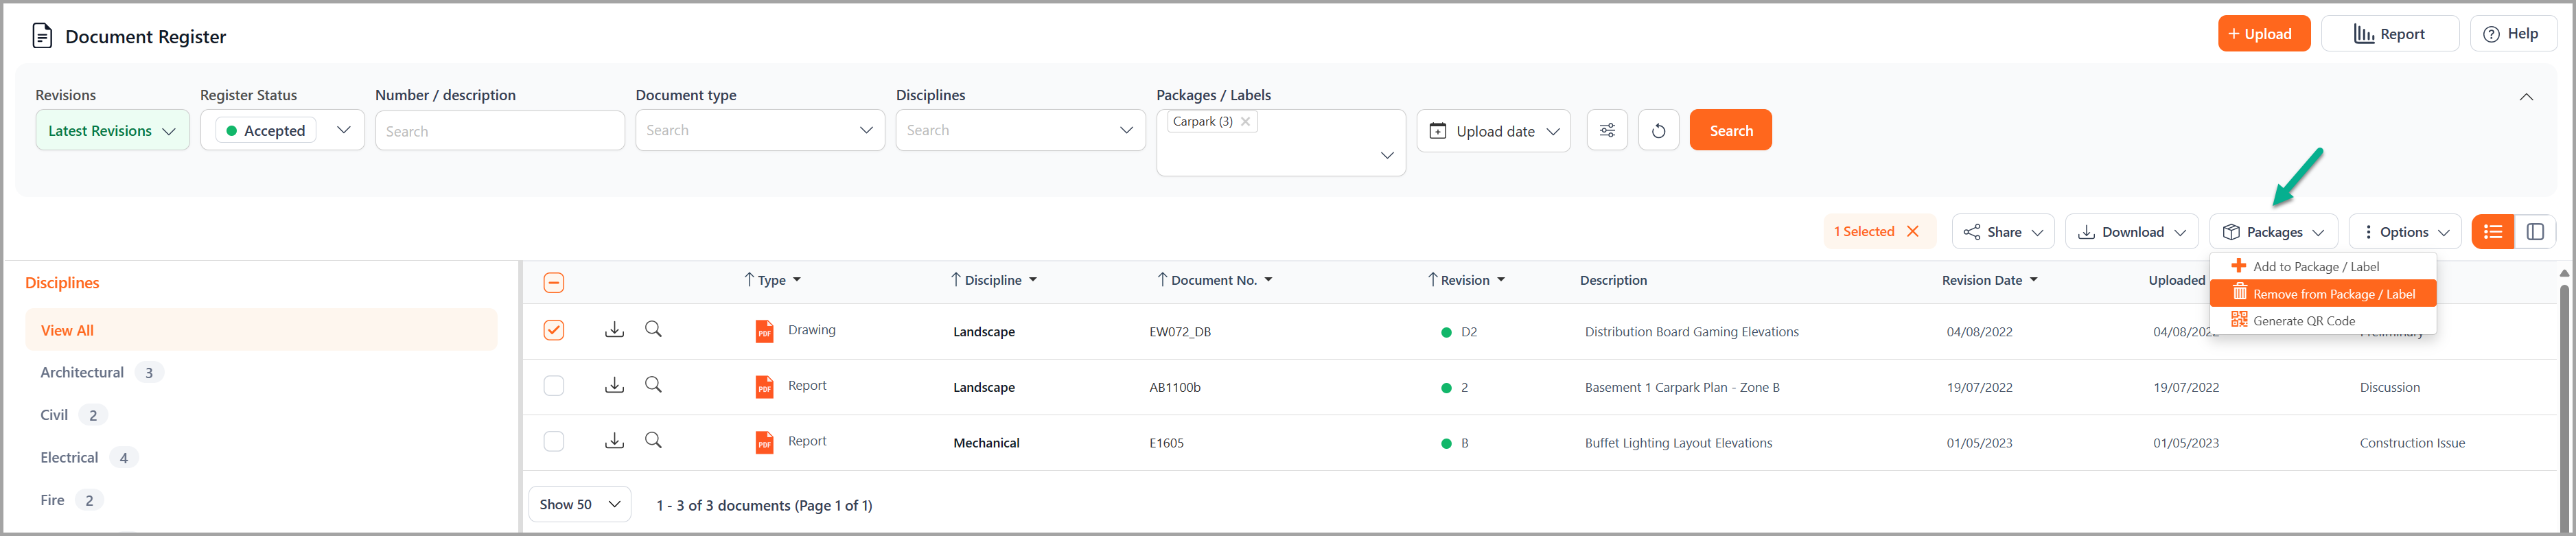Preview the AB1100b document with magnifier icon

coord(653,385)
